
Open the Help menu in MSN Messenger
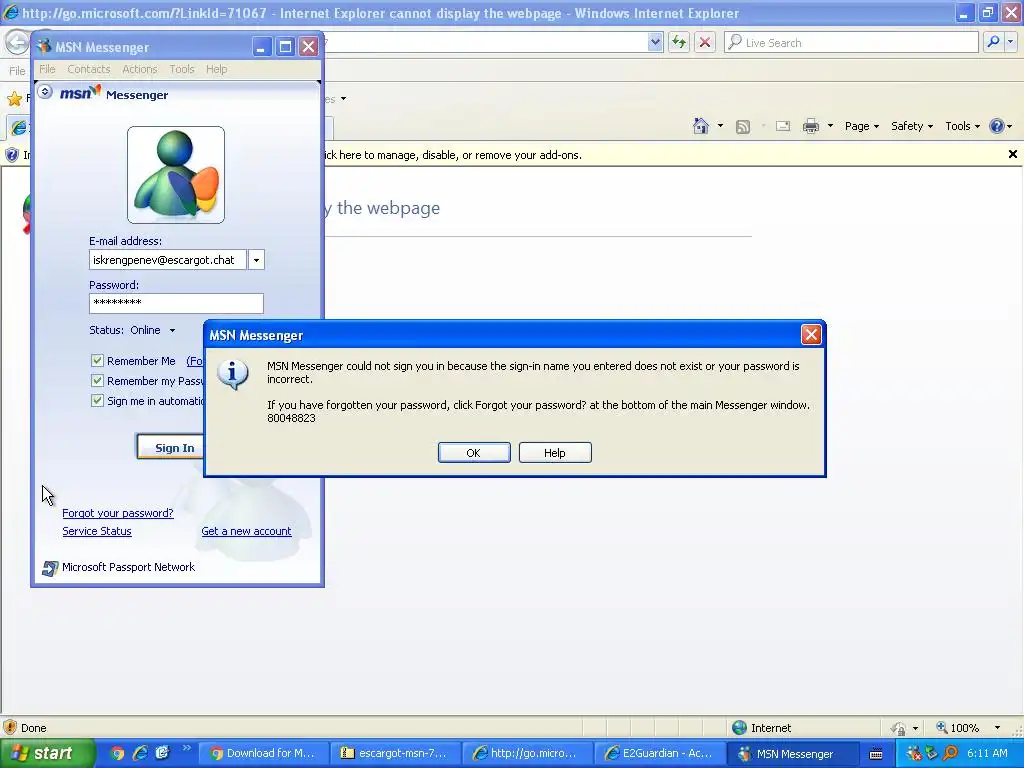click(x=216, y=69)
